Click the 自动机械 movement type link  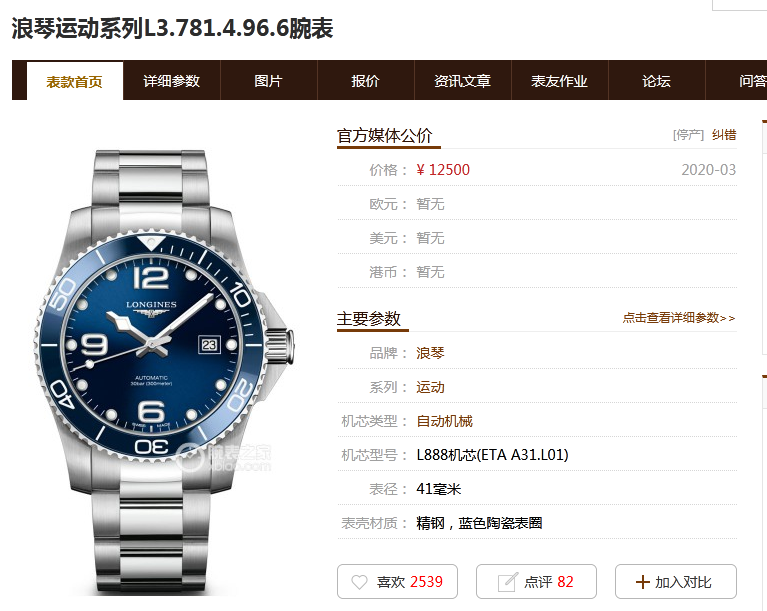click(444, 421)
